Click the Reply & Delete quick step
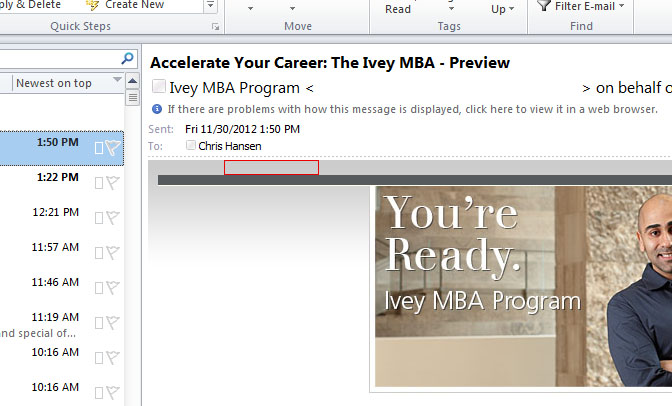 30,5
